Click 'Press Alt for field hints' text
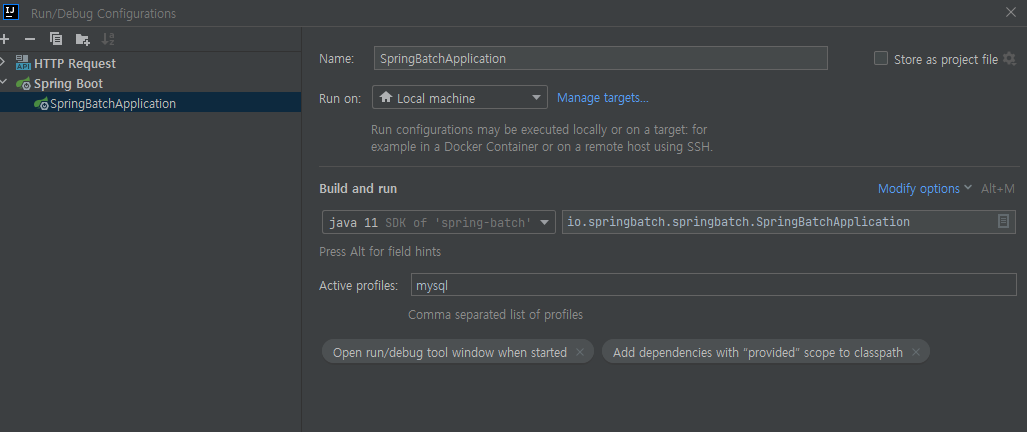The width and height of the screenshot is (1027, 432). [x=380, y=251]
